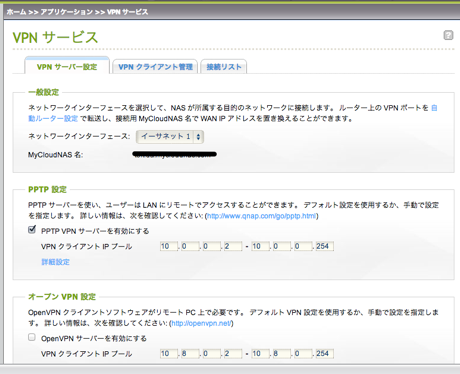
Task: Open the openvpn.net link
Action: point(201,323)
